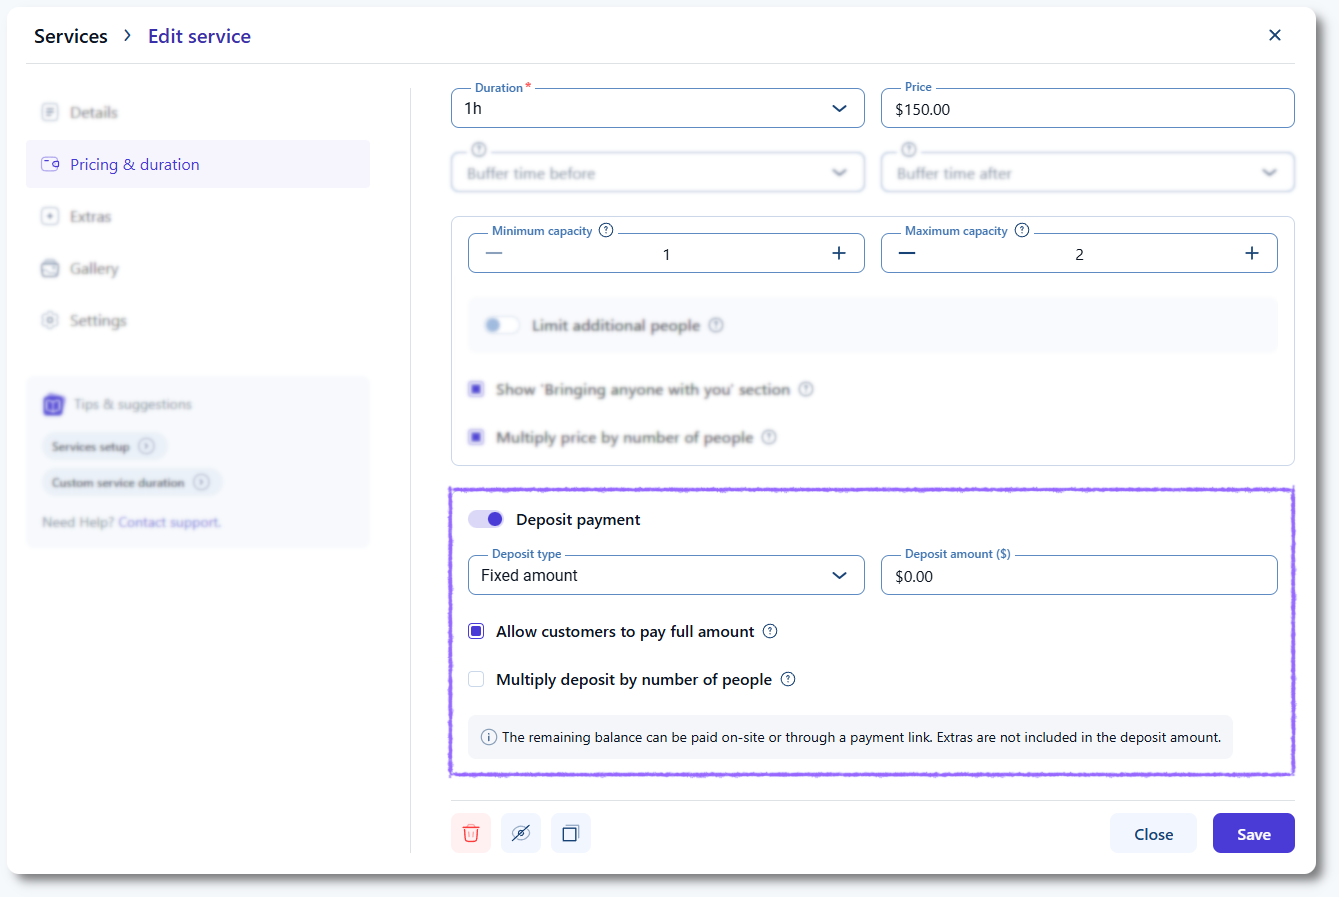The height and width of the screenshot is (897, 1339).
Task: Click the hide service eye icon
Action: point(520,833)
